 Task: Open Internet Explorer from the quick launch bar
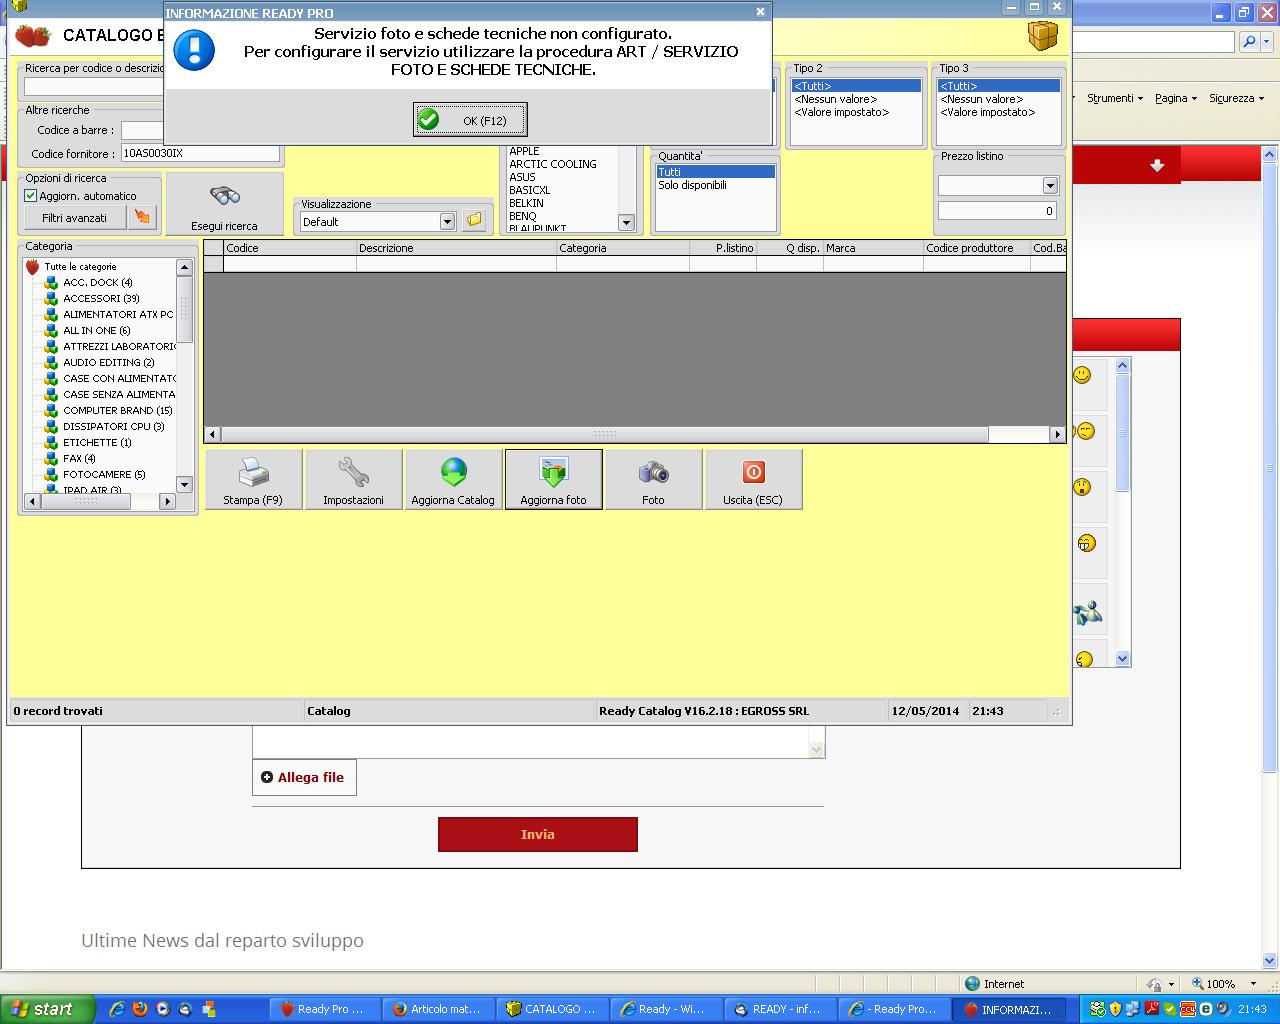(117, 1009)
